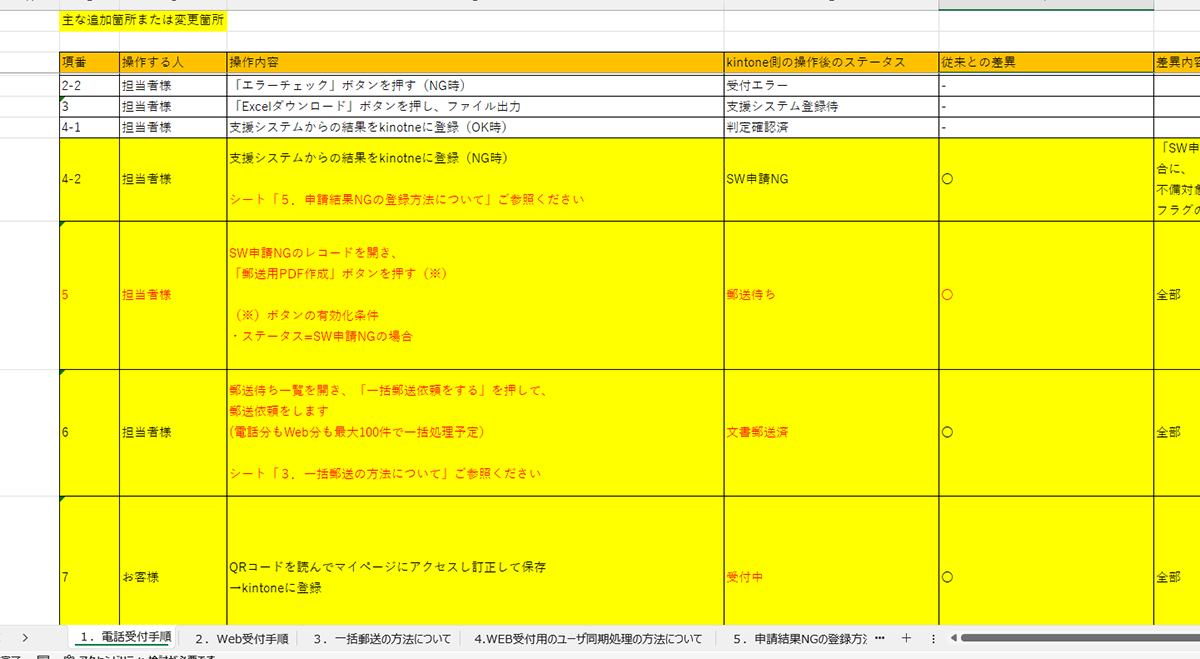This screenshot has height=659, width=1200.
Task: Click the tab bar splitter dots handle
Action: coord(933,637)
